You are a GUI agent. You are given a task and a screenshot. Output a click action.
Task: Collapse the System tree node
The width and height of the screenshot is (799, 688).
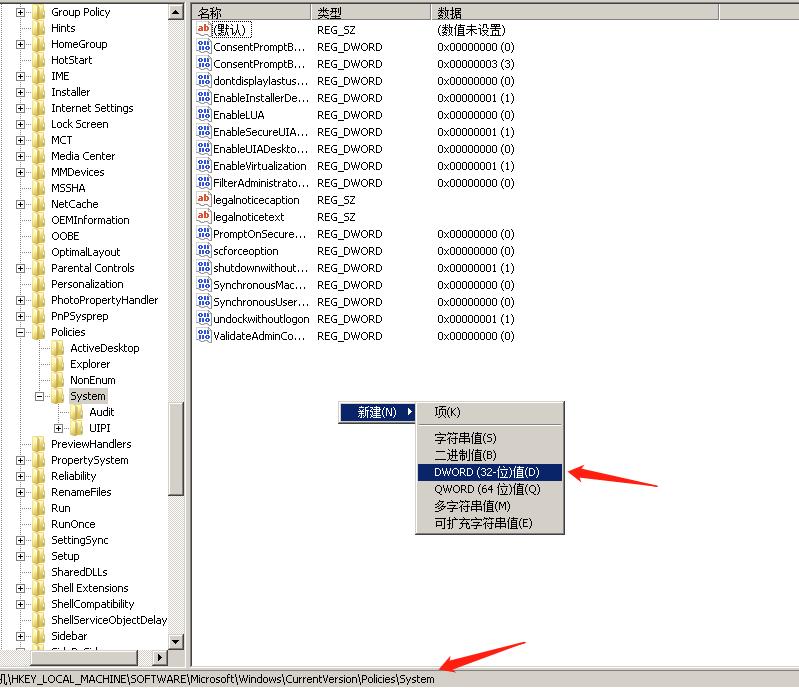[x=40, y=396]
